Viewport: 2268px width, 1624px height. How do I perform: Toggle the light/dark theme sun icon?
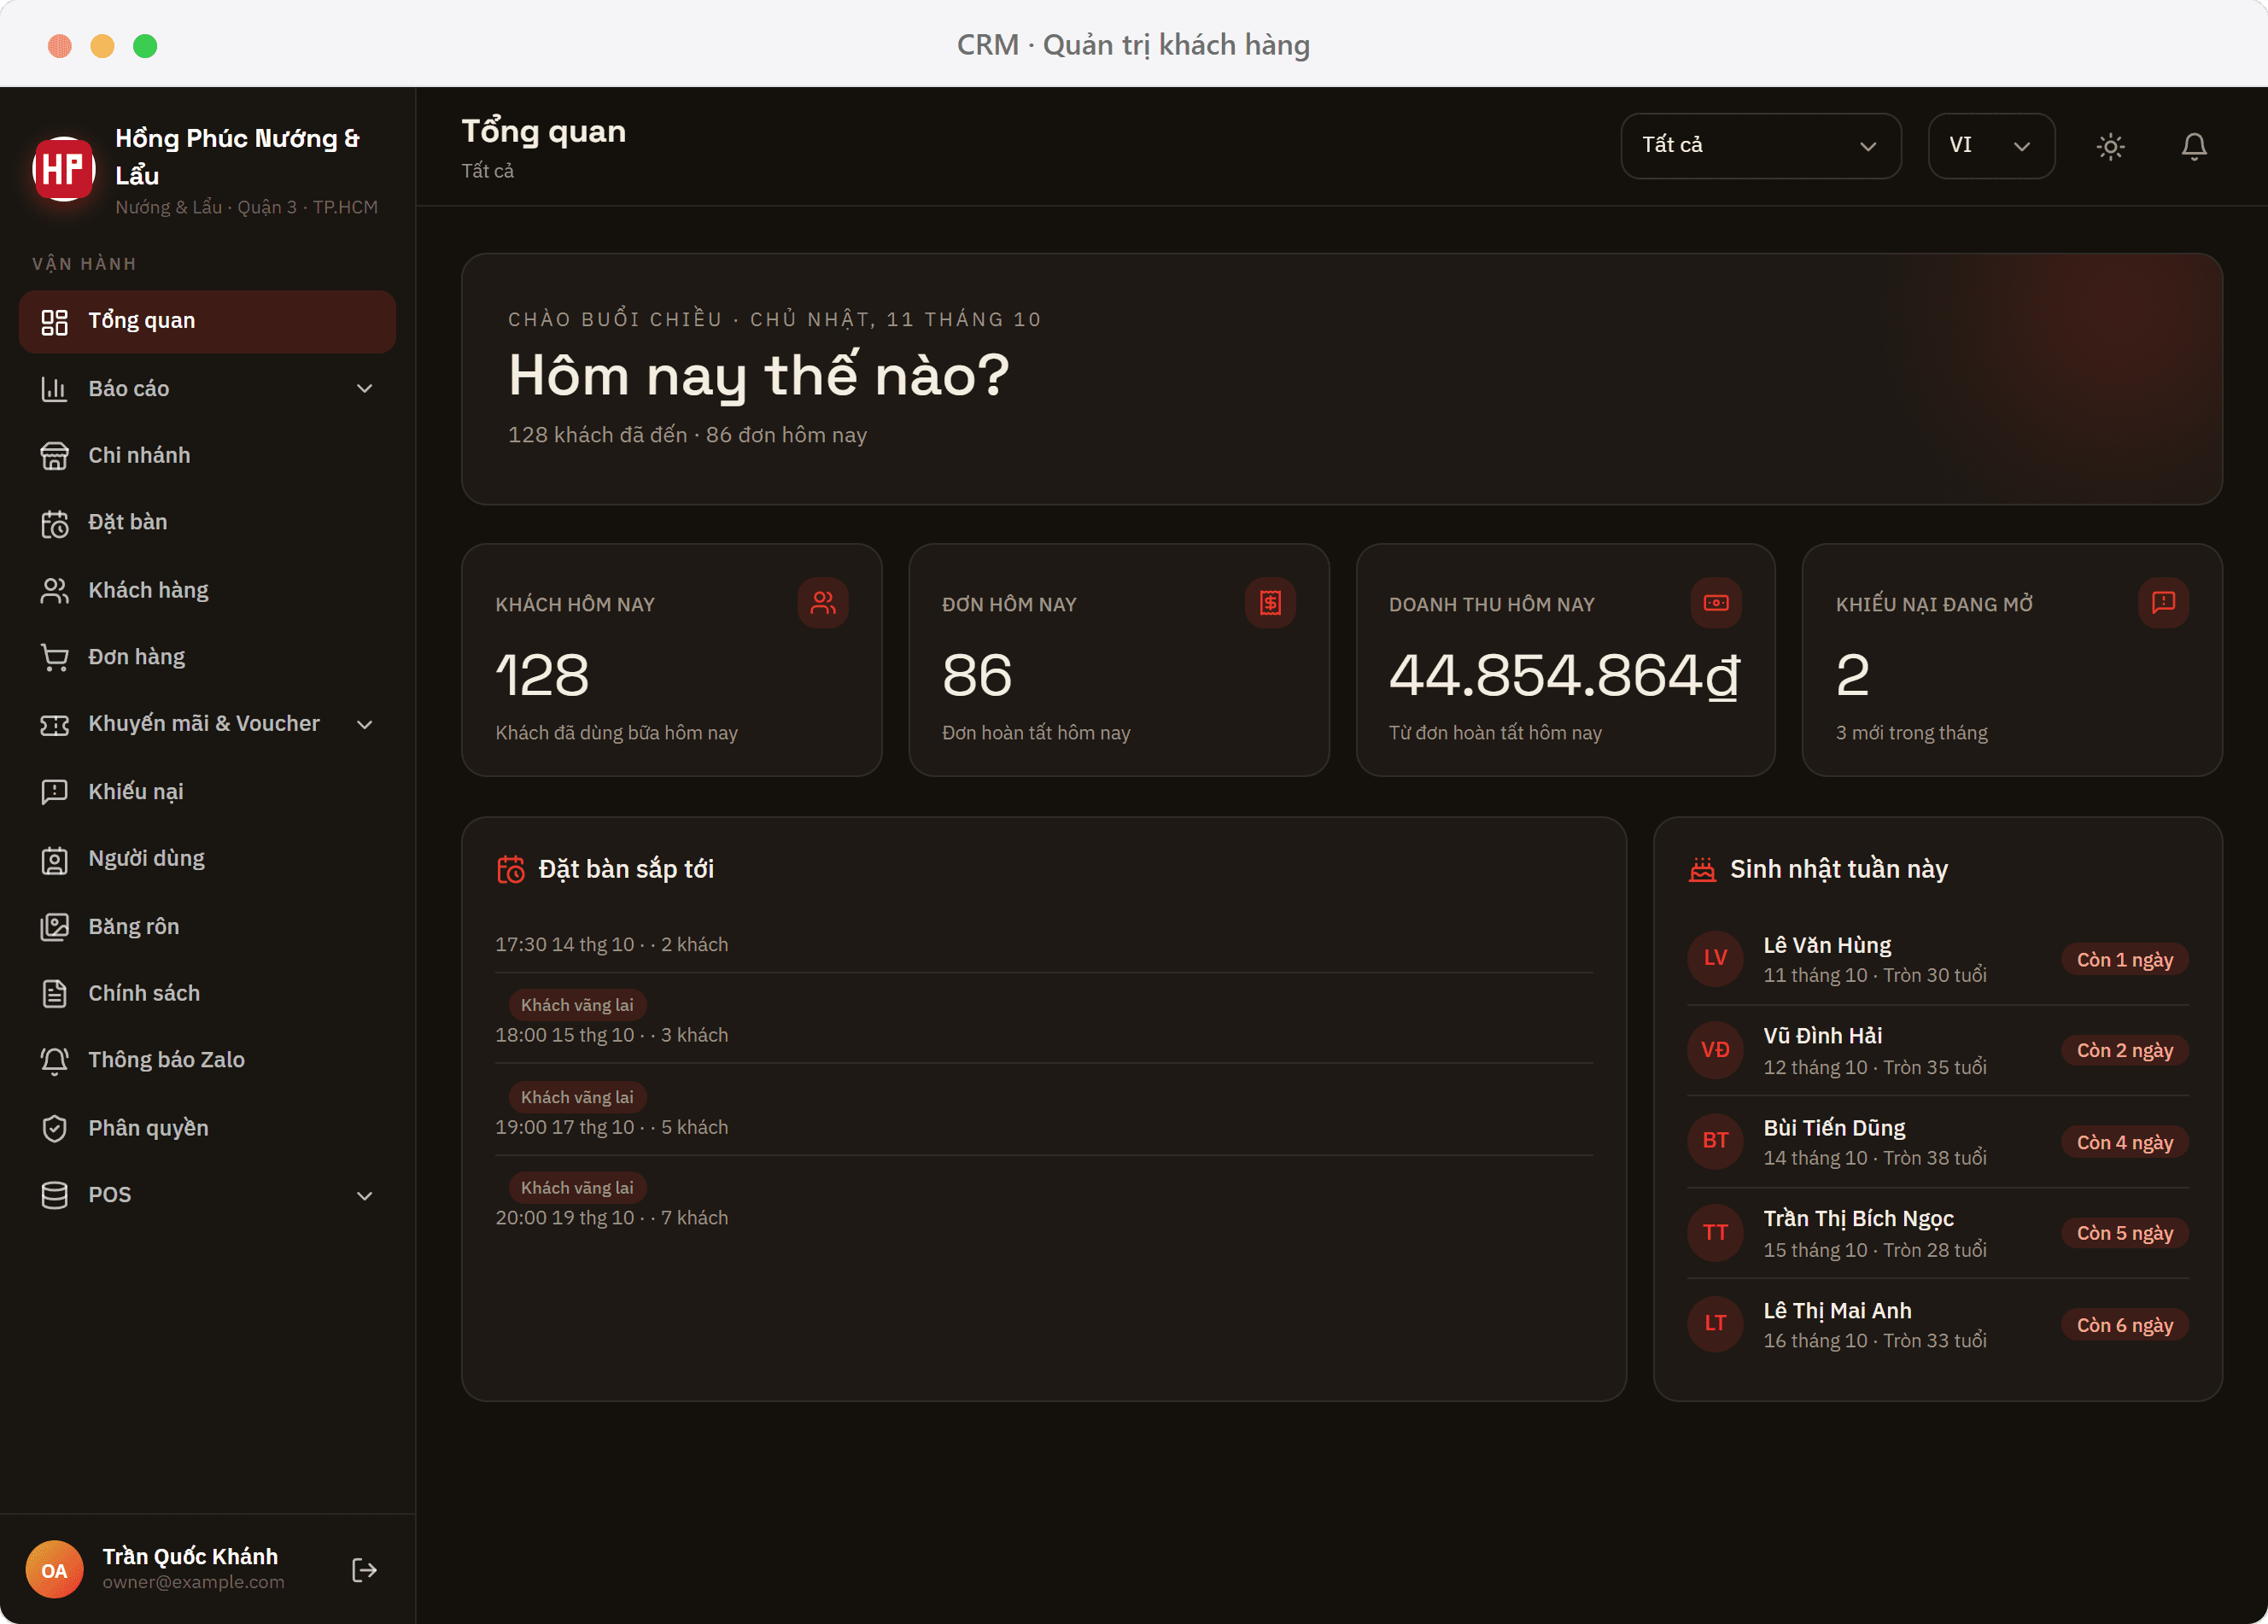[2110, 146]
